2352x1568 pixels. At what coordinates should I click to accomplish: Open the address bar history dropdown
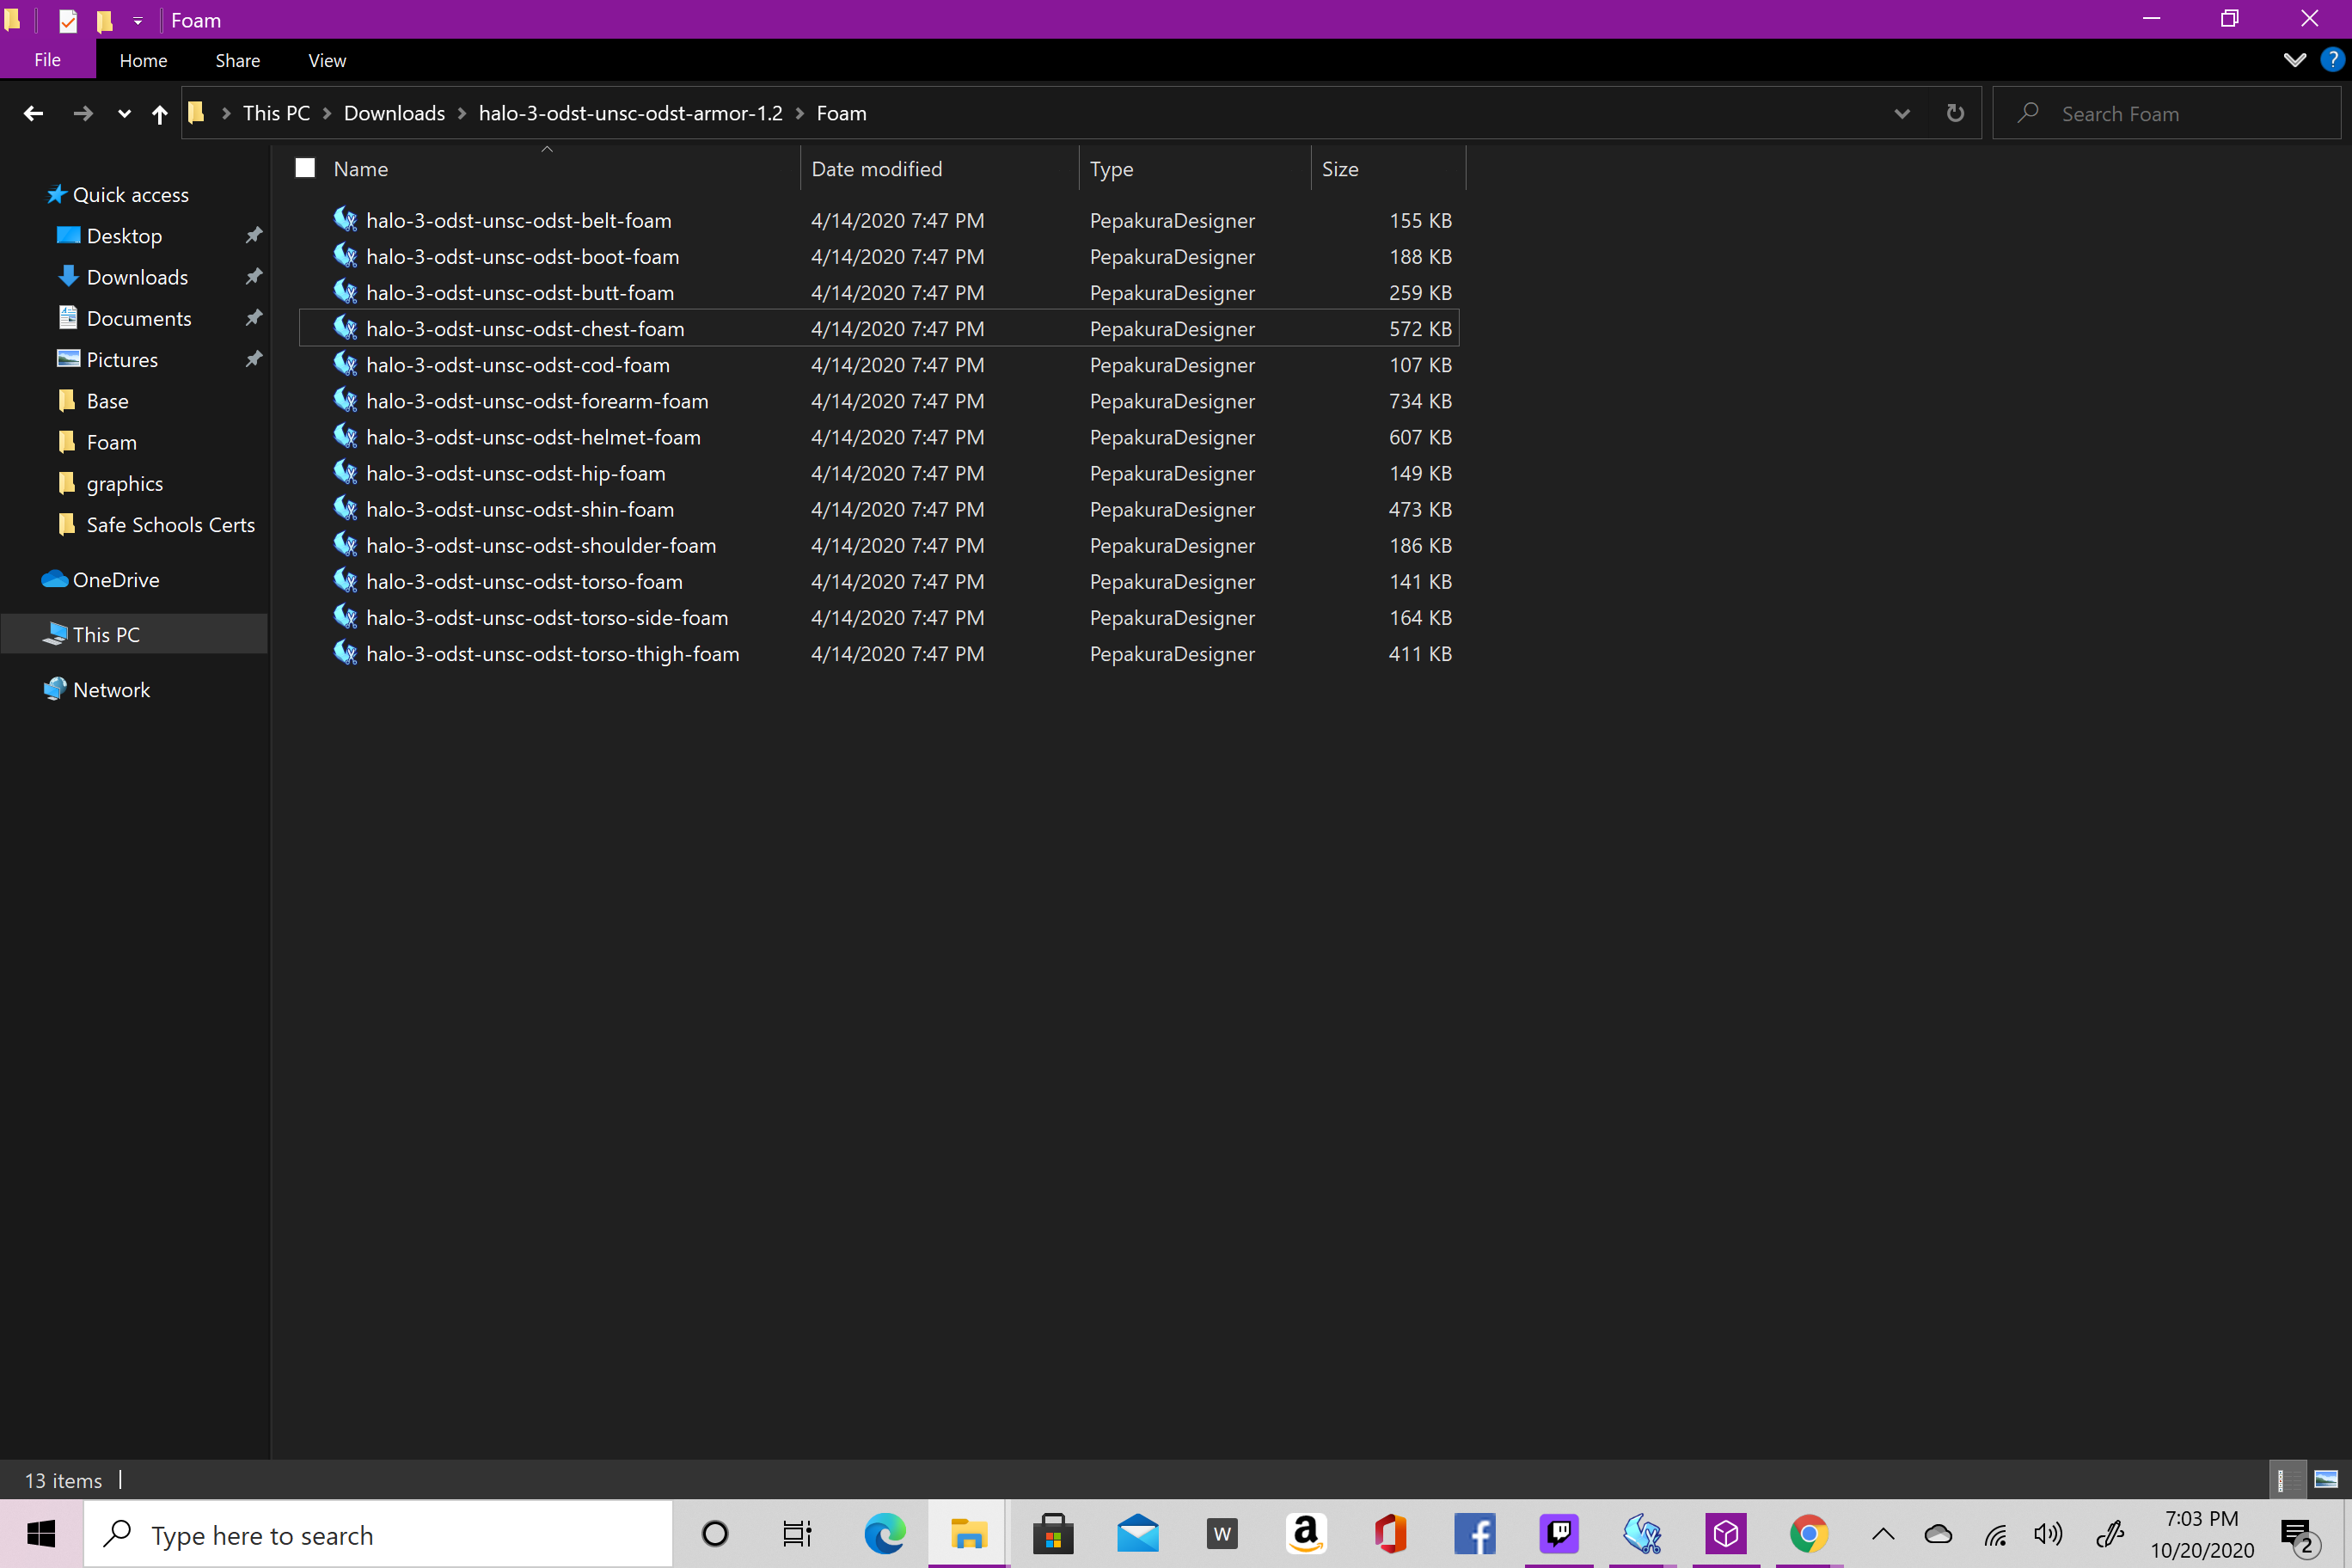tap(1902, 113)
